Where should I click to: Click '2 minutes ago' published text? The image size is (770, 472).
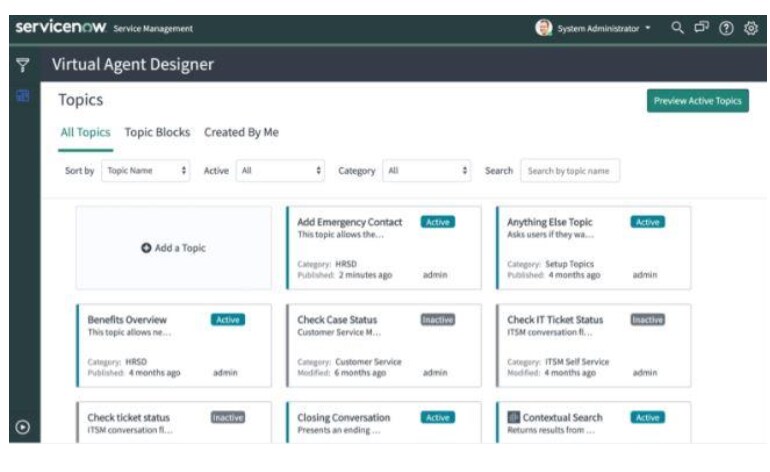pyautogui.click(x=365, y=275)
